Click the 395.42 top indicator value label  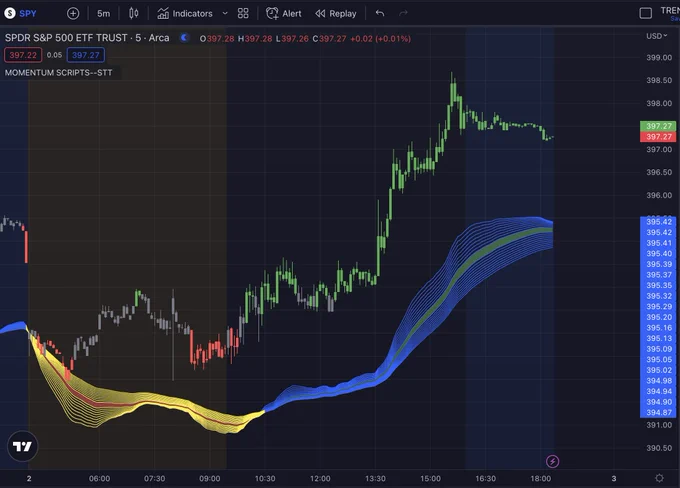[x=658, y=222]
